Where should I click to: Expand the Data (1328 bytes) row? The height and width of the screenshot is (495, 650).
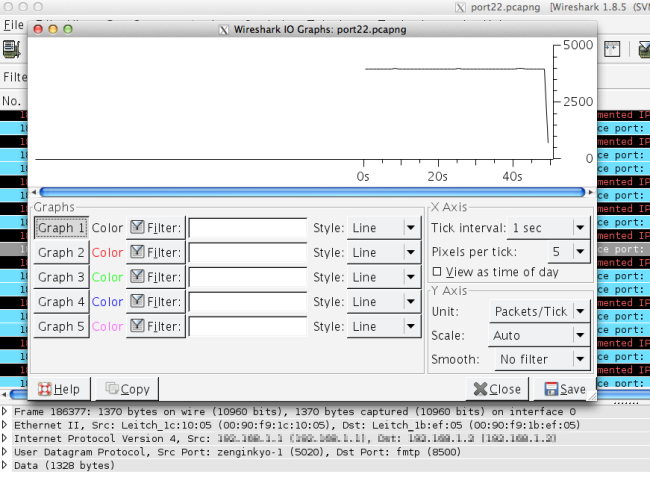click(x=5, y=465)
